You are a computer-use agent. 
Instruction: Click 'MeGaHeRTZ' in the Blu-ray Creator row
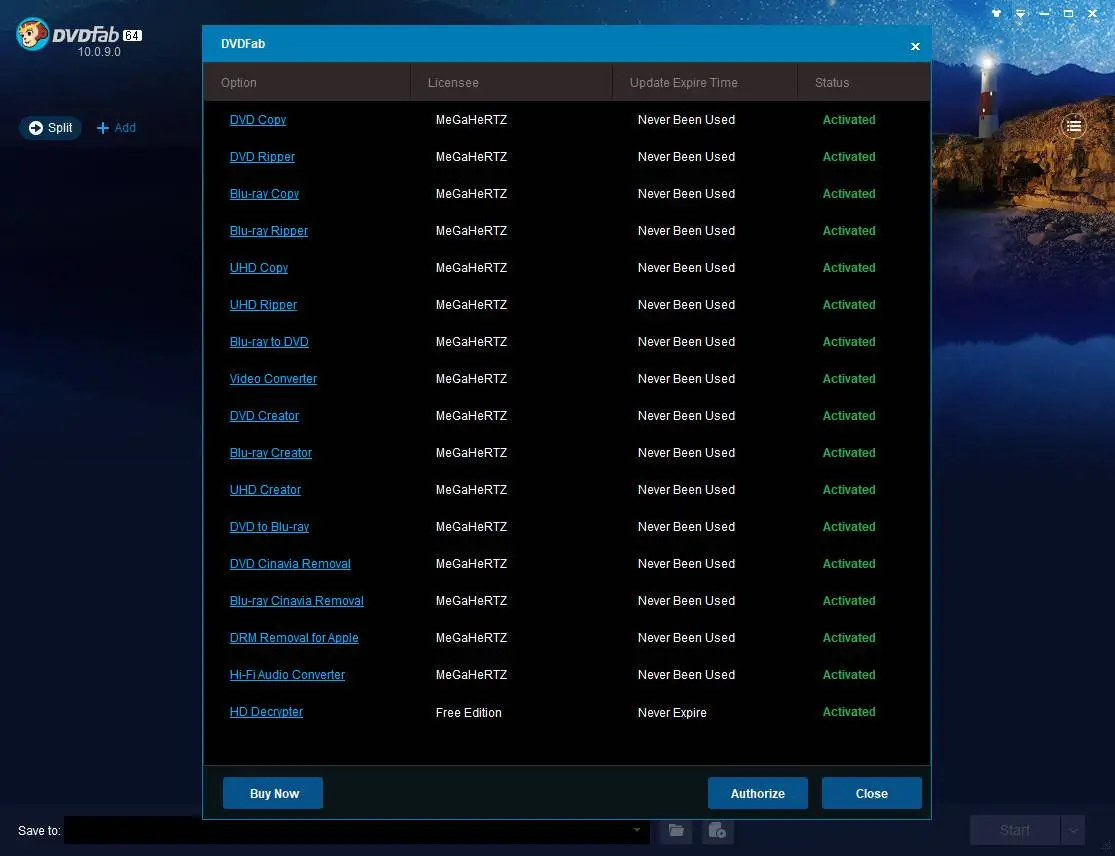(x=471, y=452)
